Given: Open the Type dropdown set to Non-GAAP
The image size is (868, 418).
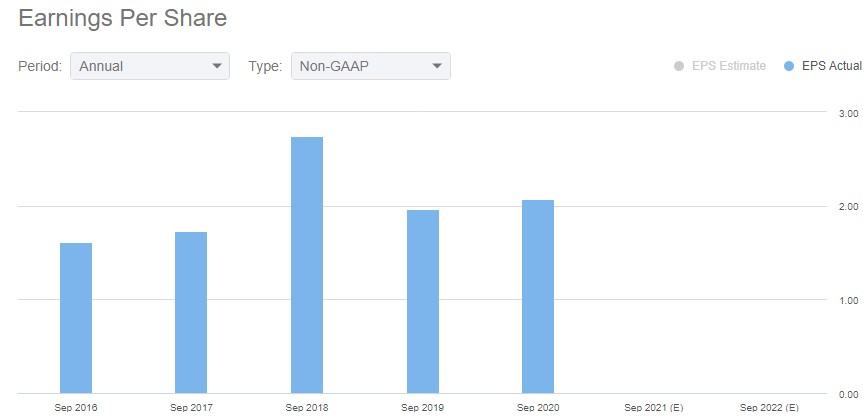Looking at the screenshot, I should click(370, 66).
